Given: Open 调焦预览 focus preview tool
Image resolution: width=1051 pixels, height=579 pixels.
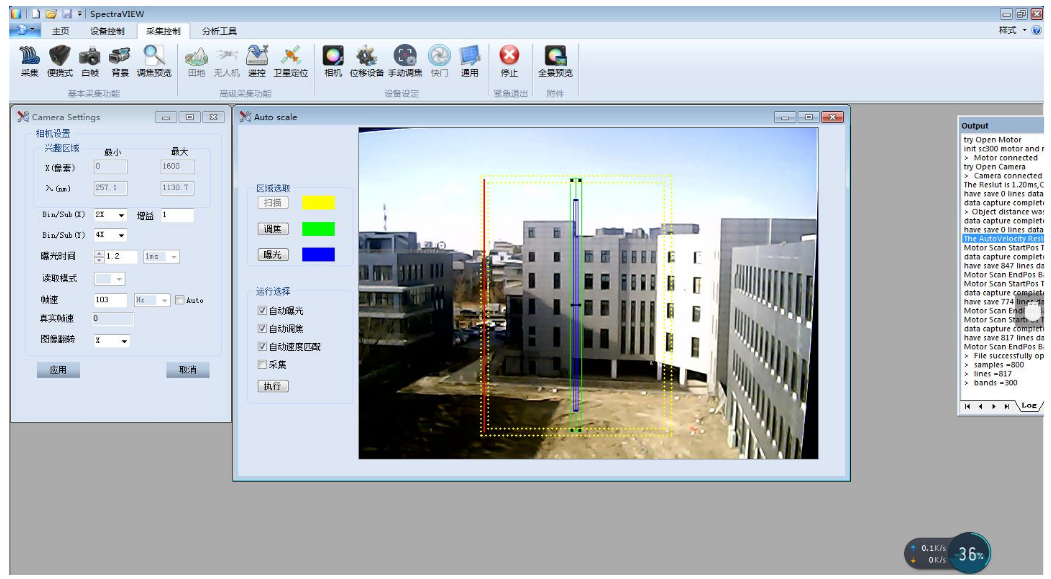Looking at the screenshot, I should (153, 58).
